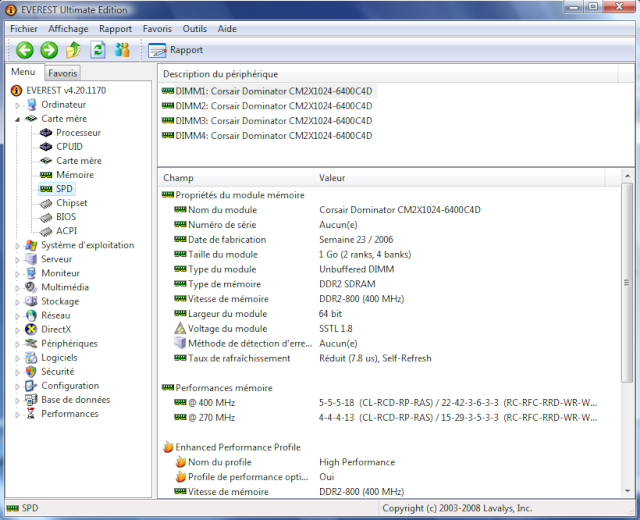
Task: Select the BIOS chip icon
Action: [x=46, y=217]
